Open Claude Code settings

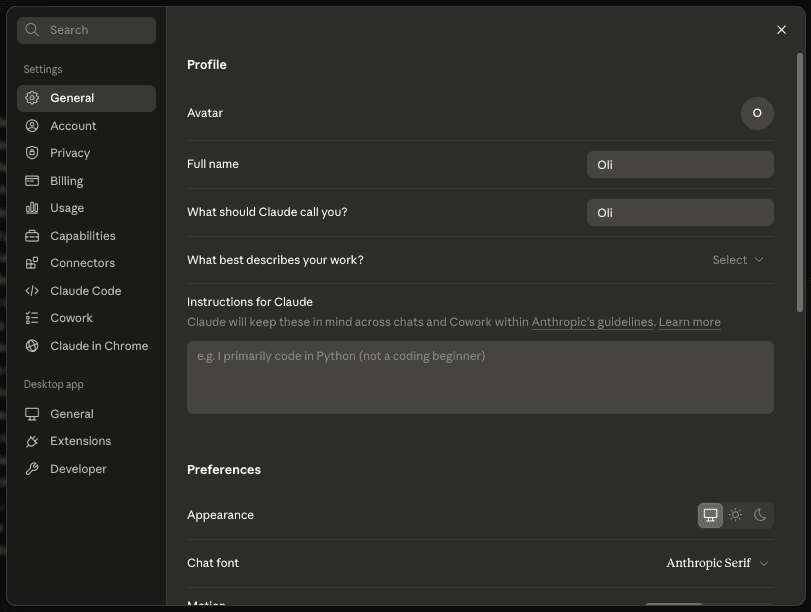pos(86,291)
